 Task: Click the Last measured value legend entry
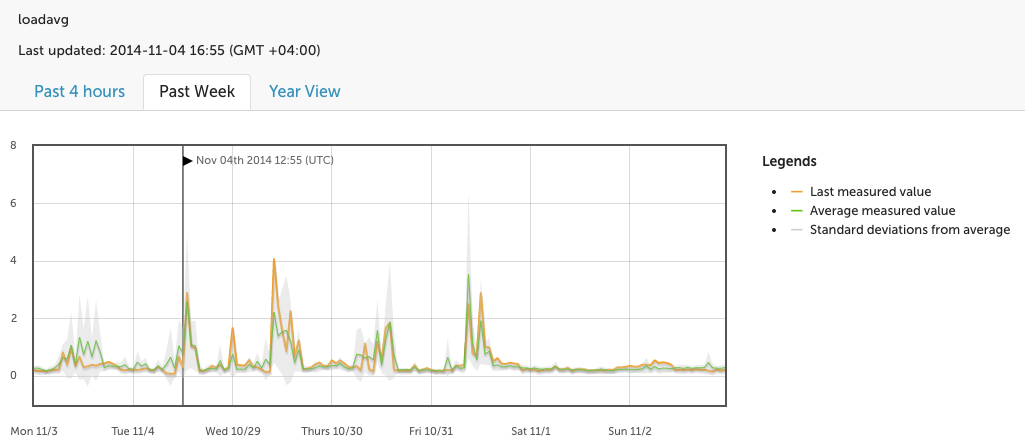[x=870, y=191]
